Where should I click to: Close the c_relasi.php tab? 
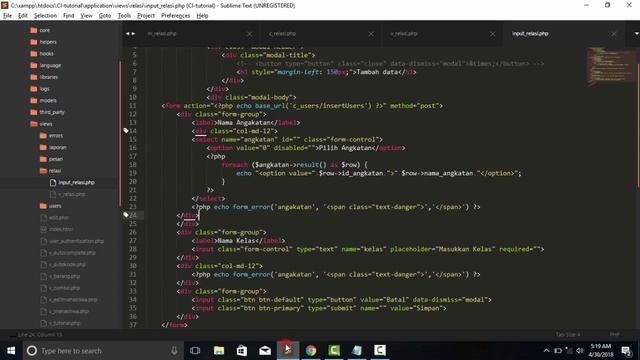(x=371, y=34)
